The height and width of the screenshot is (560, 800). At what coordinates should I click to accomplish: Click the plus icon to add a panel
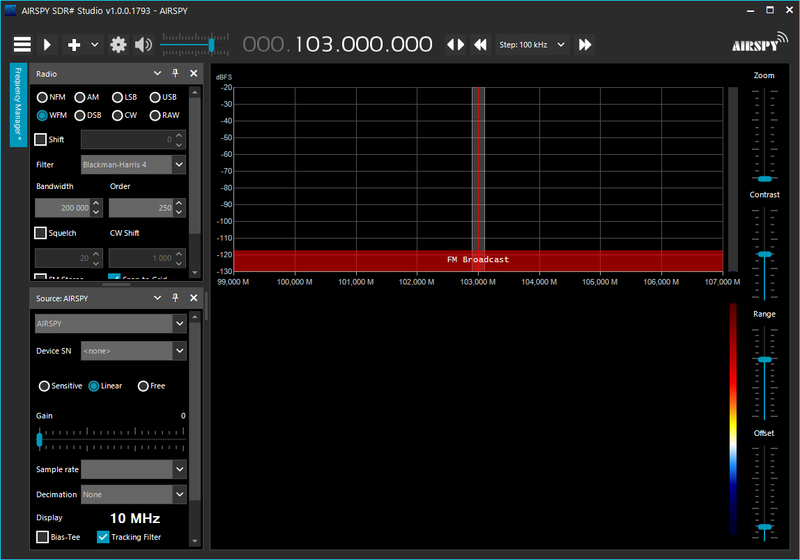click(x=73, y=45)
